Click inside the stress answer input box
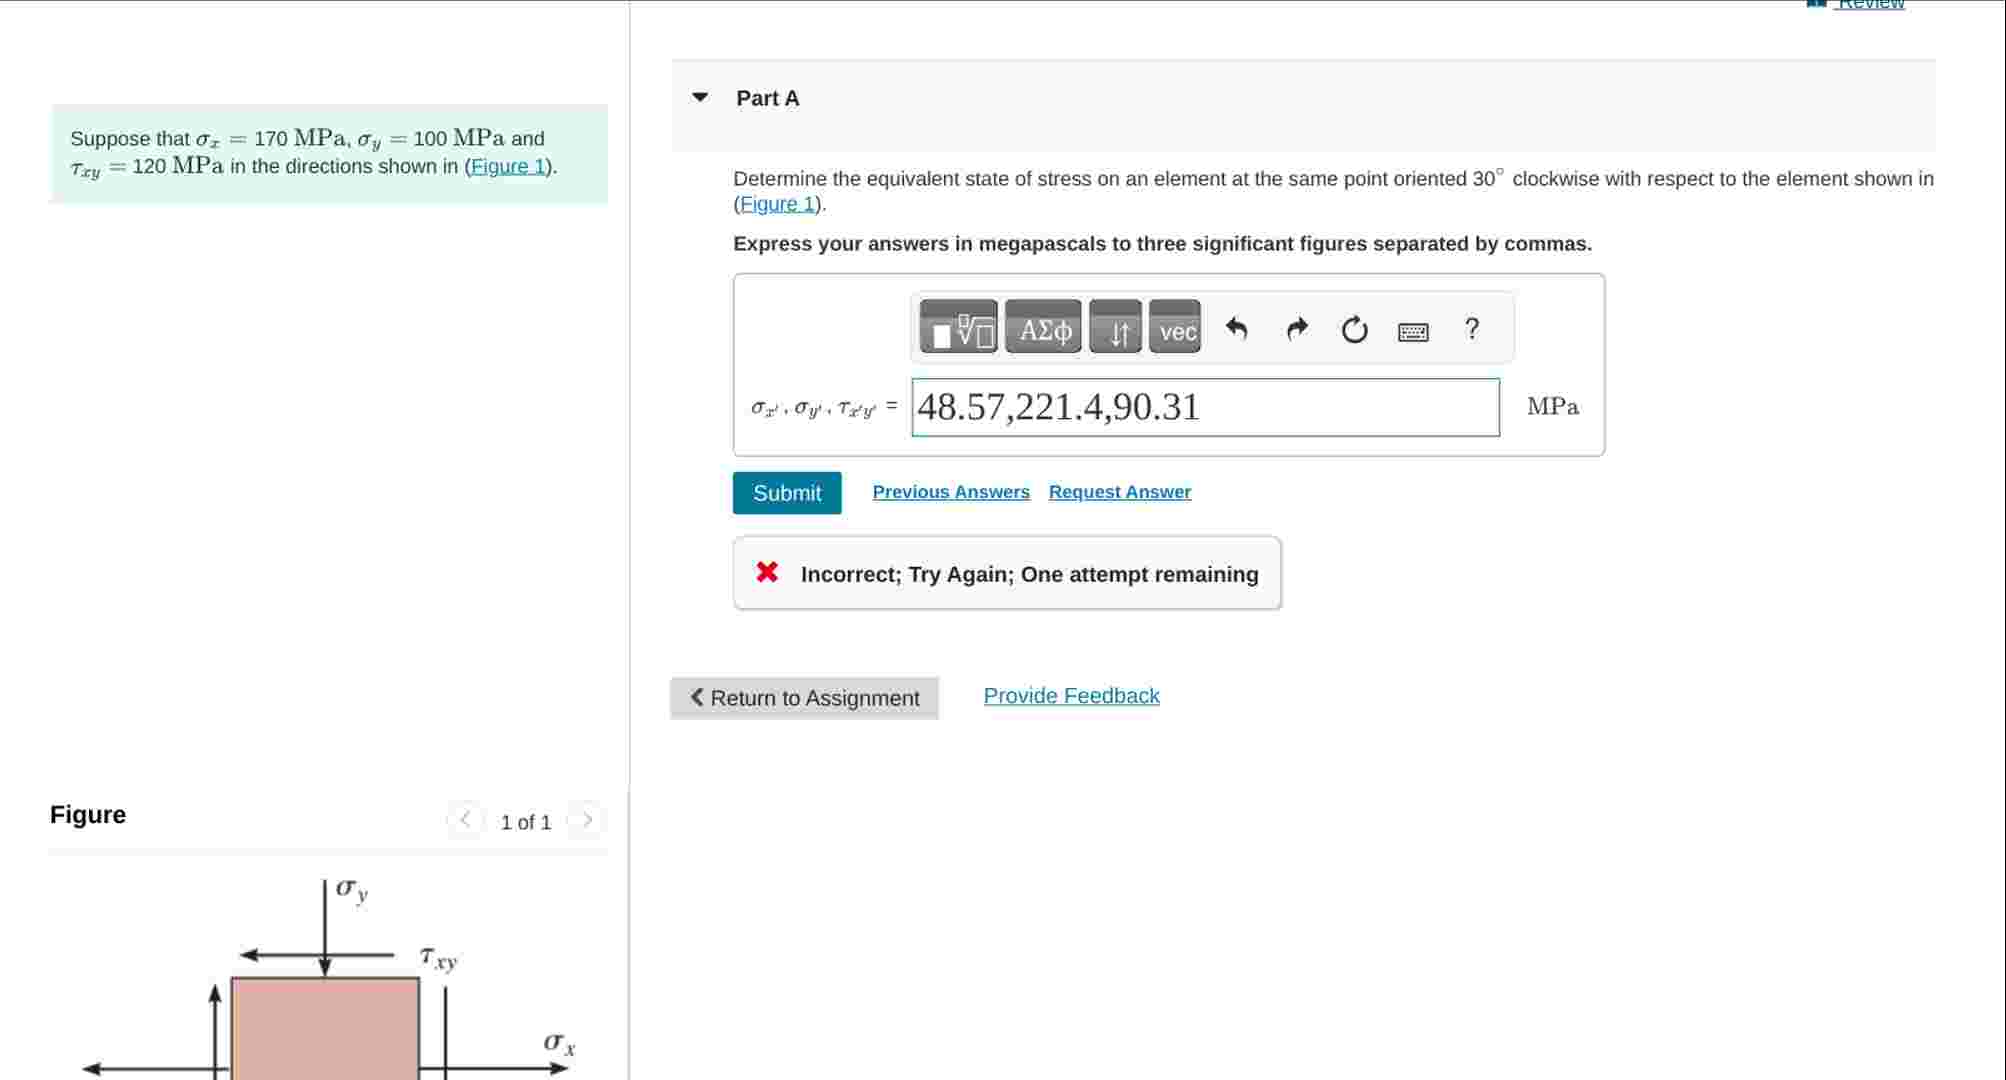2006x1080 pixels. tap(1200, 406)
